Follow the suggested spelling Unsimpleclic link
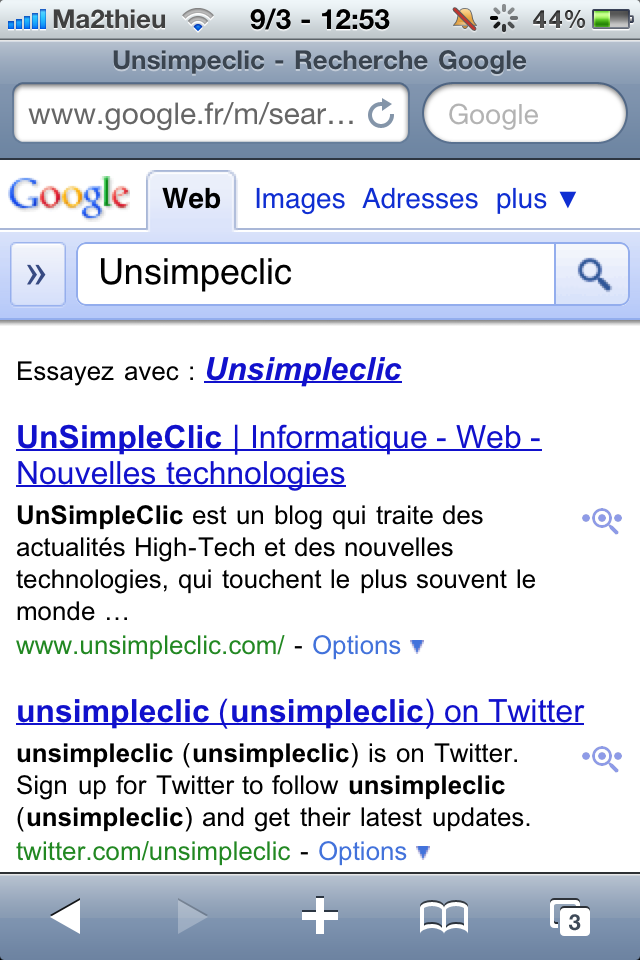 click(303, 370)
